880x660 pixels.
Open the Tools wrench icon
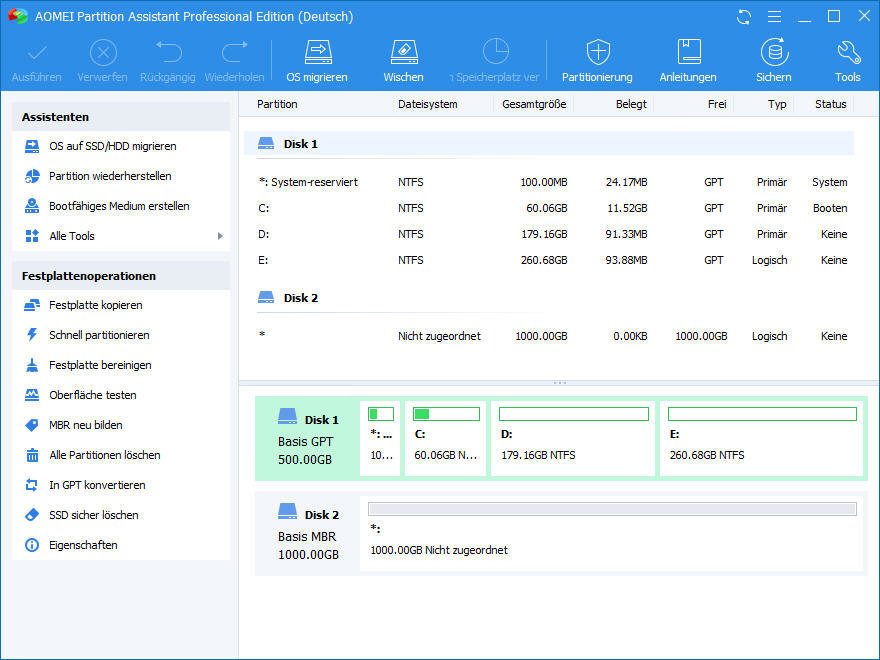847,52
